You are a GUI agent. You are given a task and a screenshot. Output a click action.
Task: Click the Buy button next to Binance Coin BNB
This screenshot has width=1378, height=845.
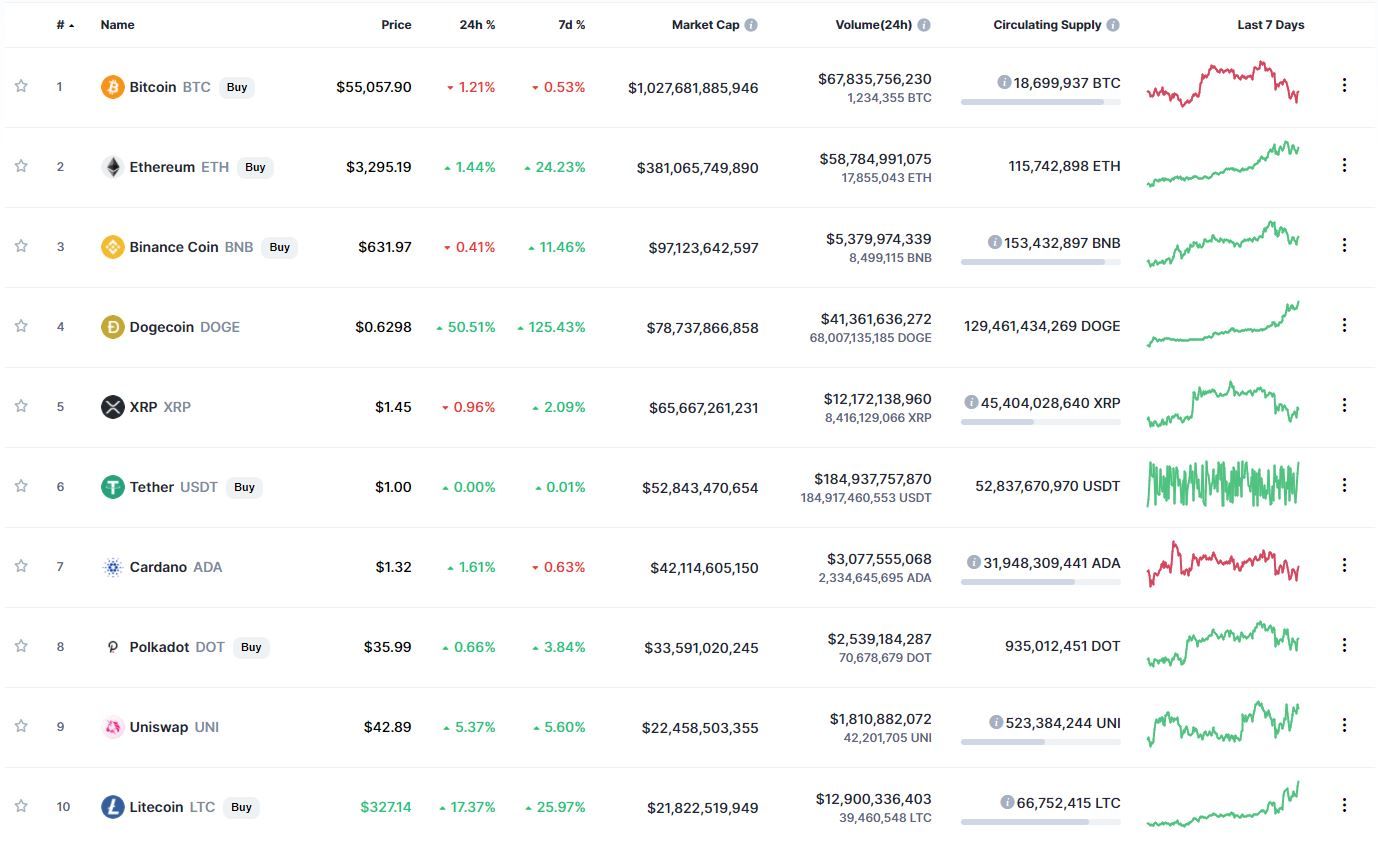coord(280,247)
